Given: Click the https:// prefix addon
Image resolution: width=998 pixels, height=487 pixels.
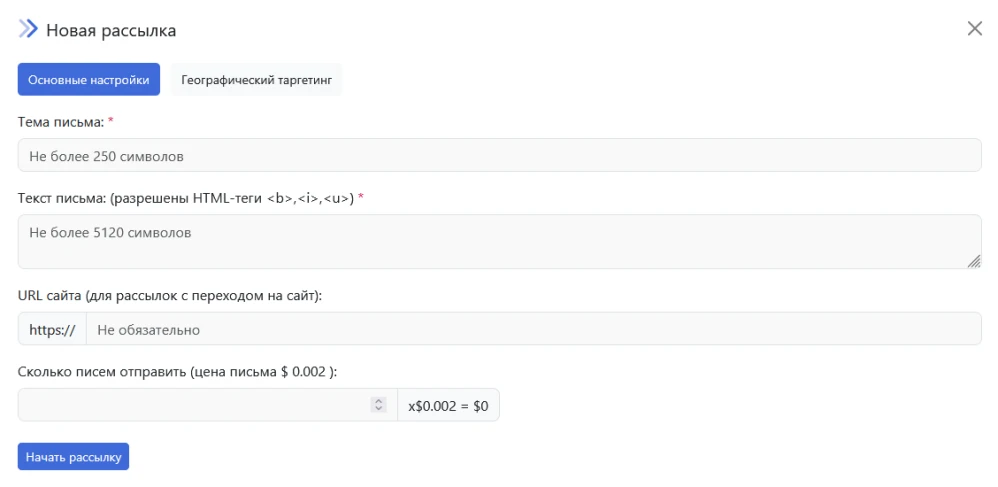Looking at the screenshot, I should click(52, 329).
